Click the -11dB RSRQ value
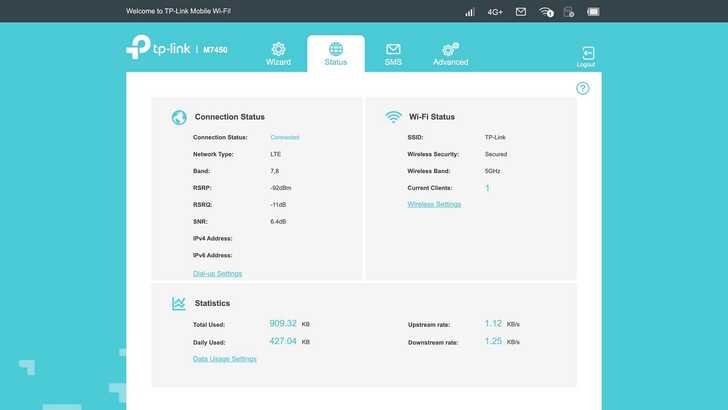The image size is (728, 410). click(278, 205)
